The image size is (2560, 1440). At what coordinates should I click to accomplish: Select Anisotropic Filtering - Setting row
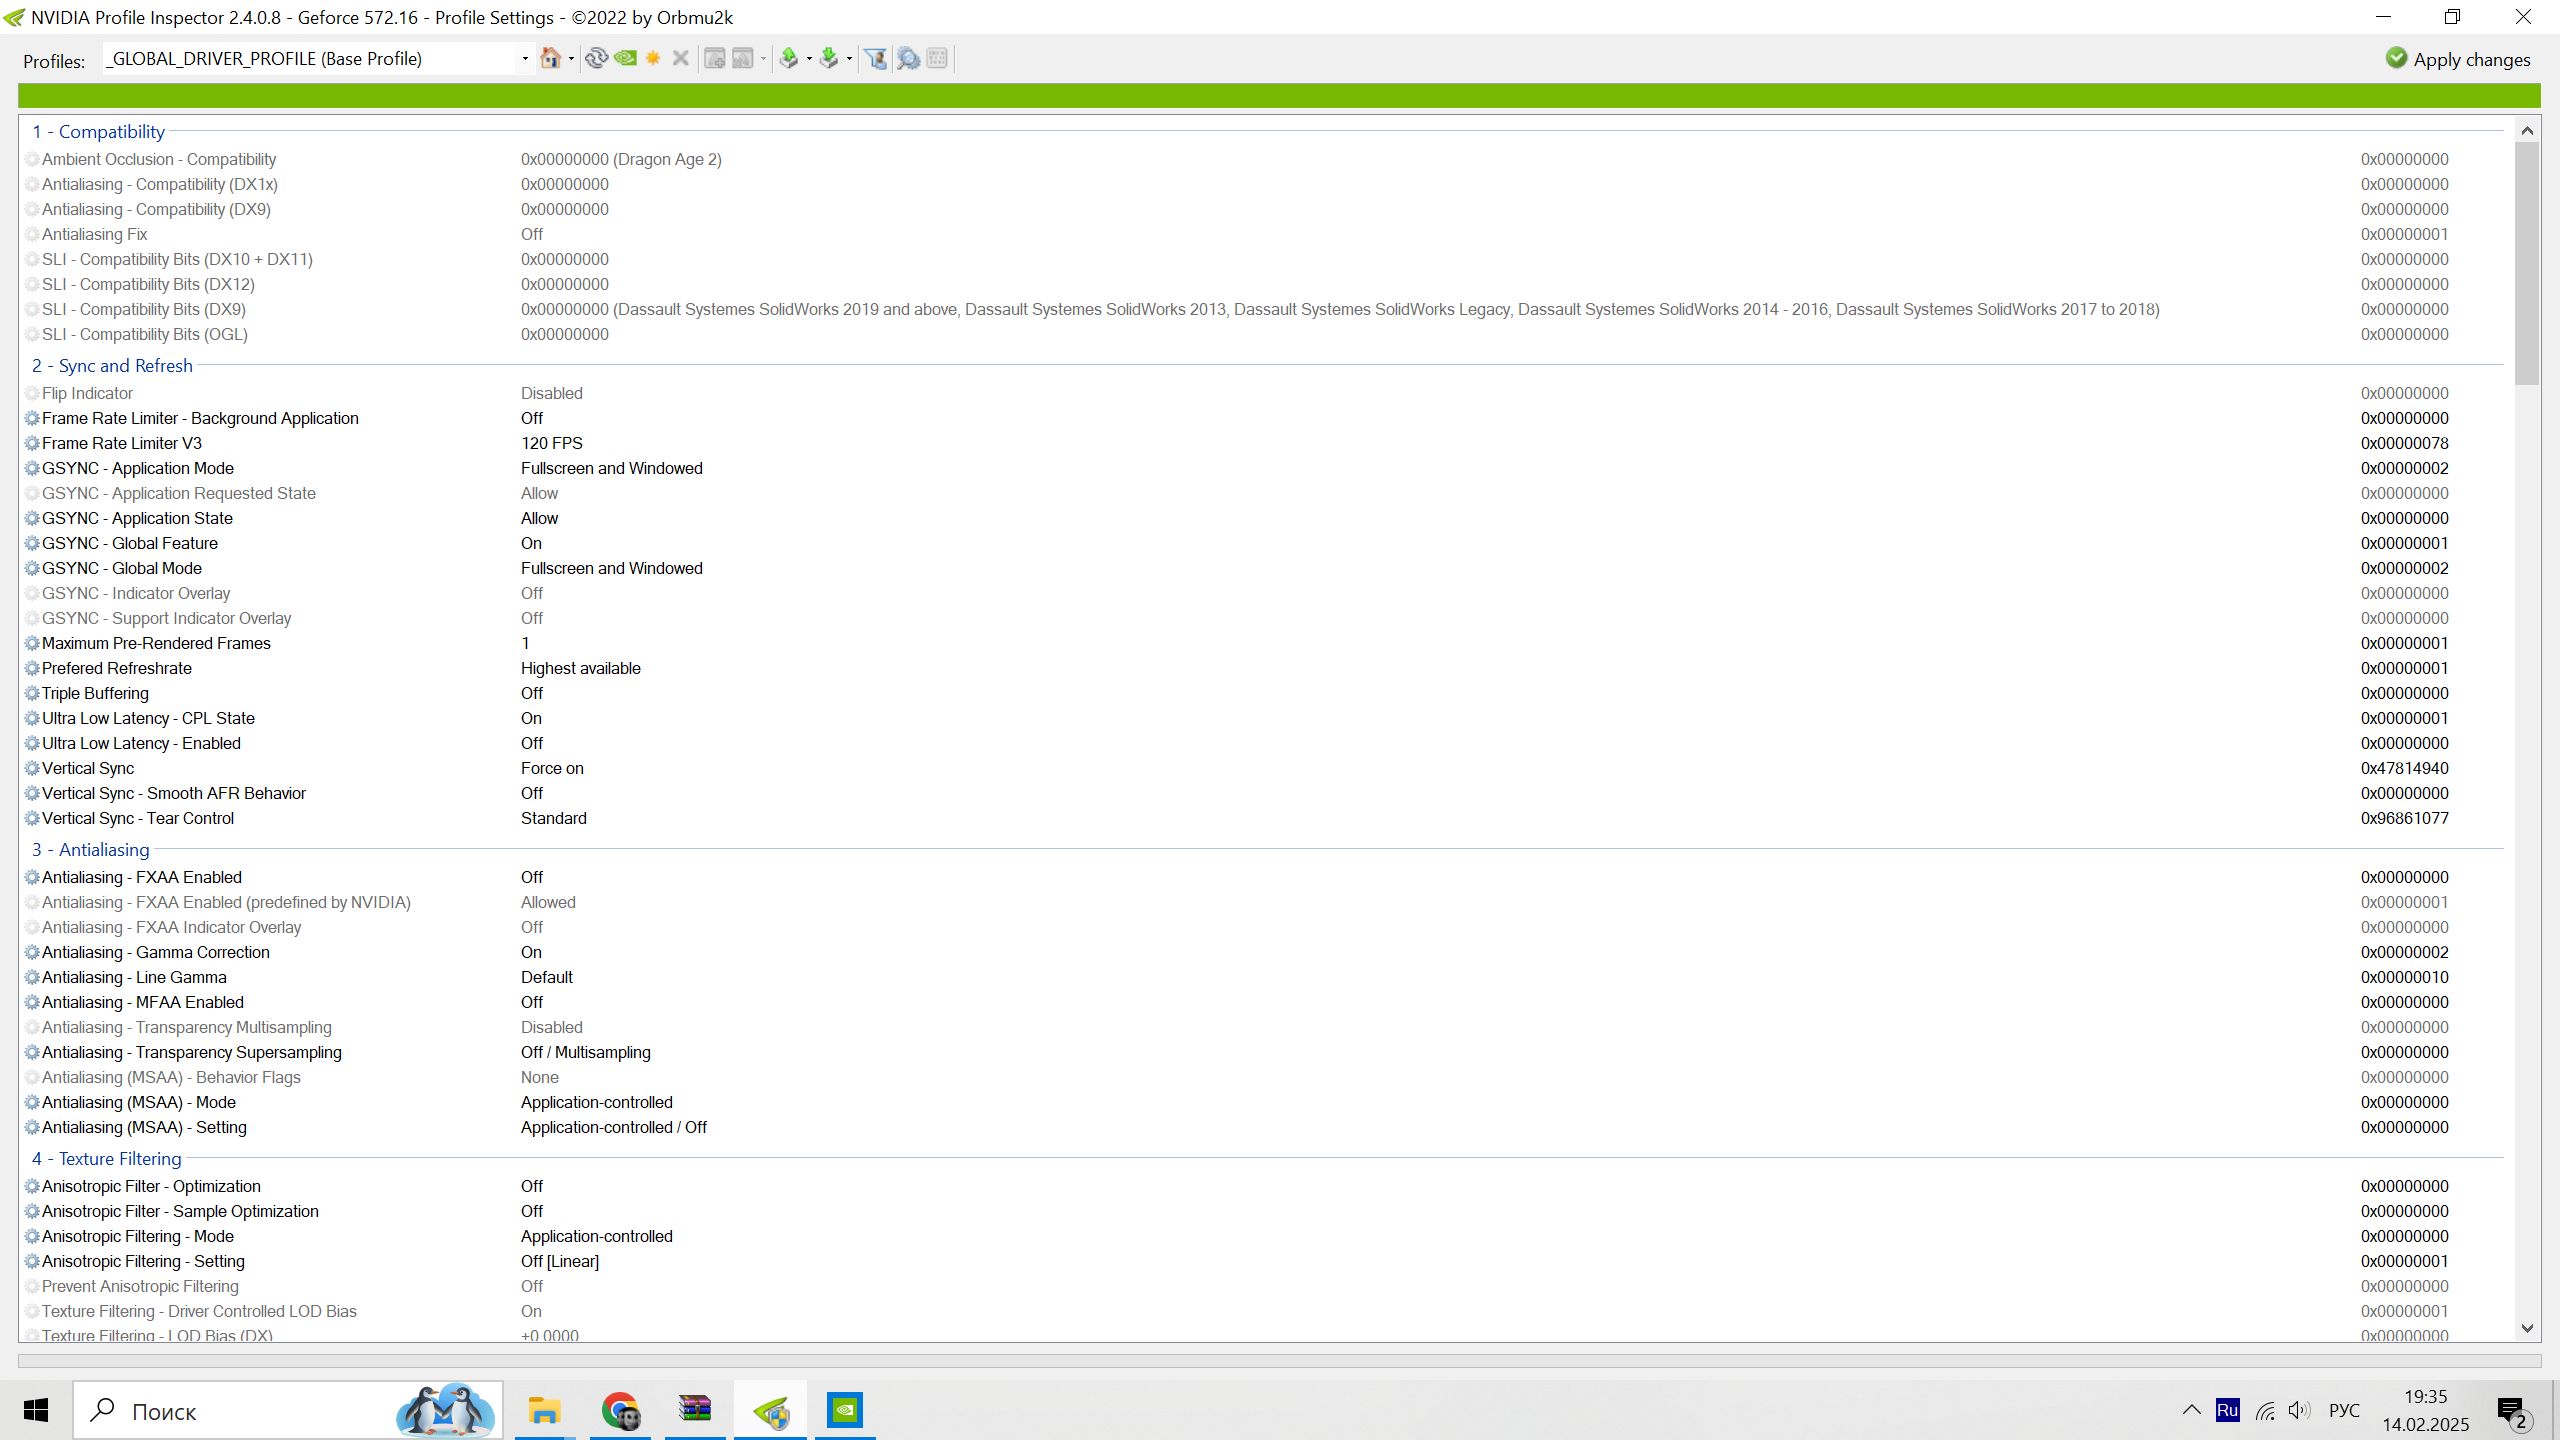[x=1264, y=1261]
